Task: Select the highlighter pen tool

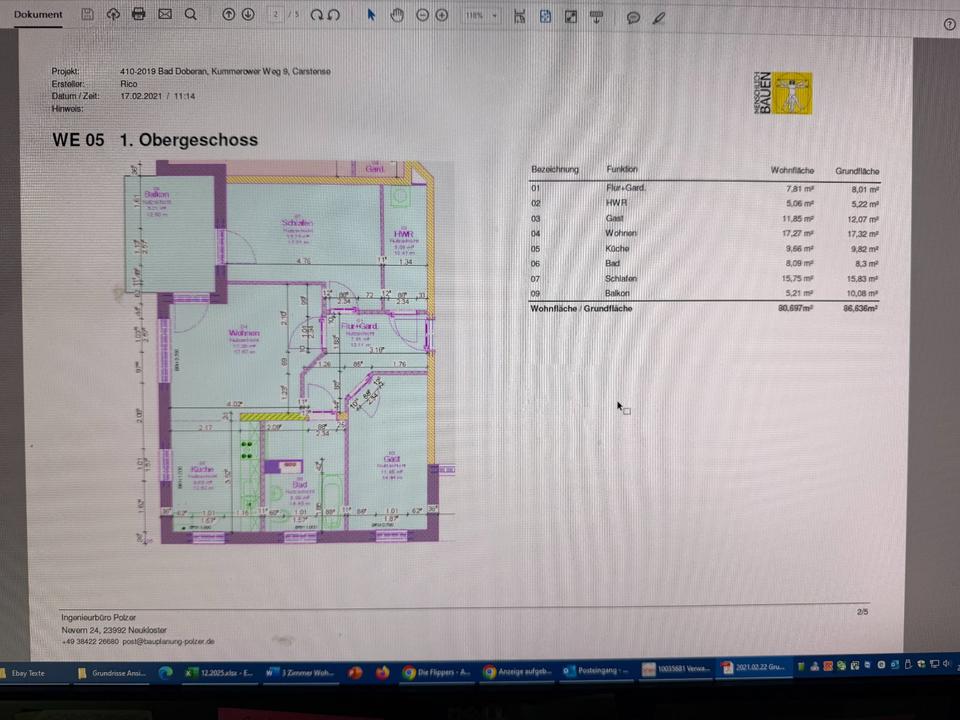Action: (659, 16)
